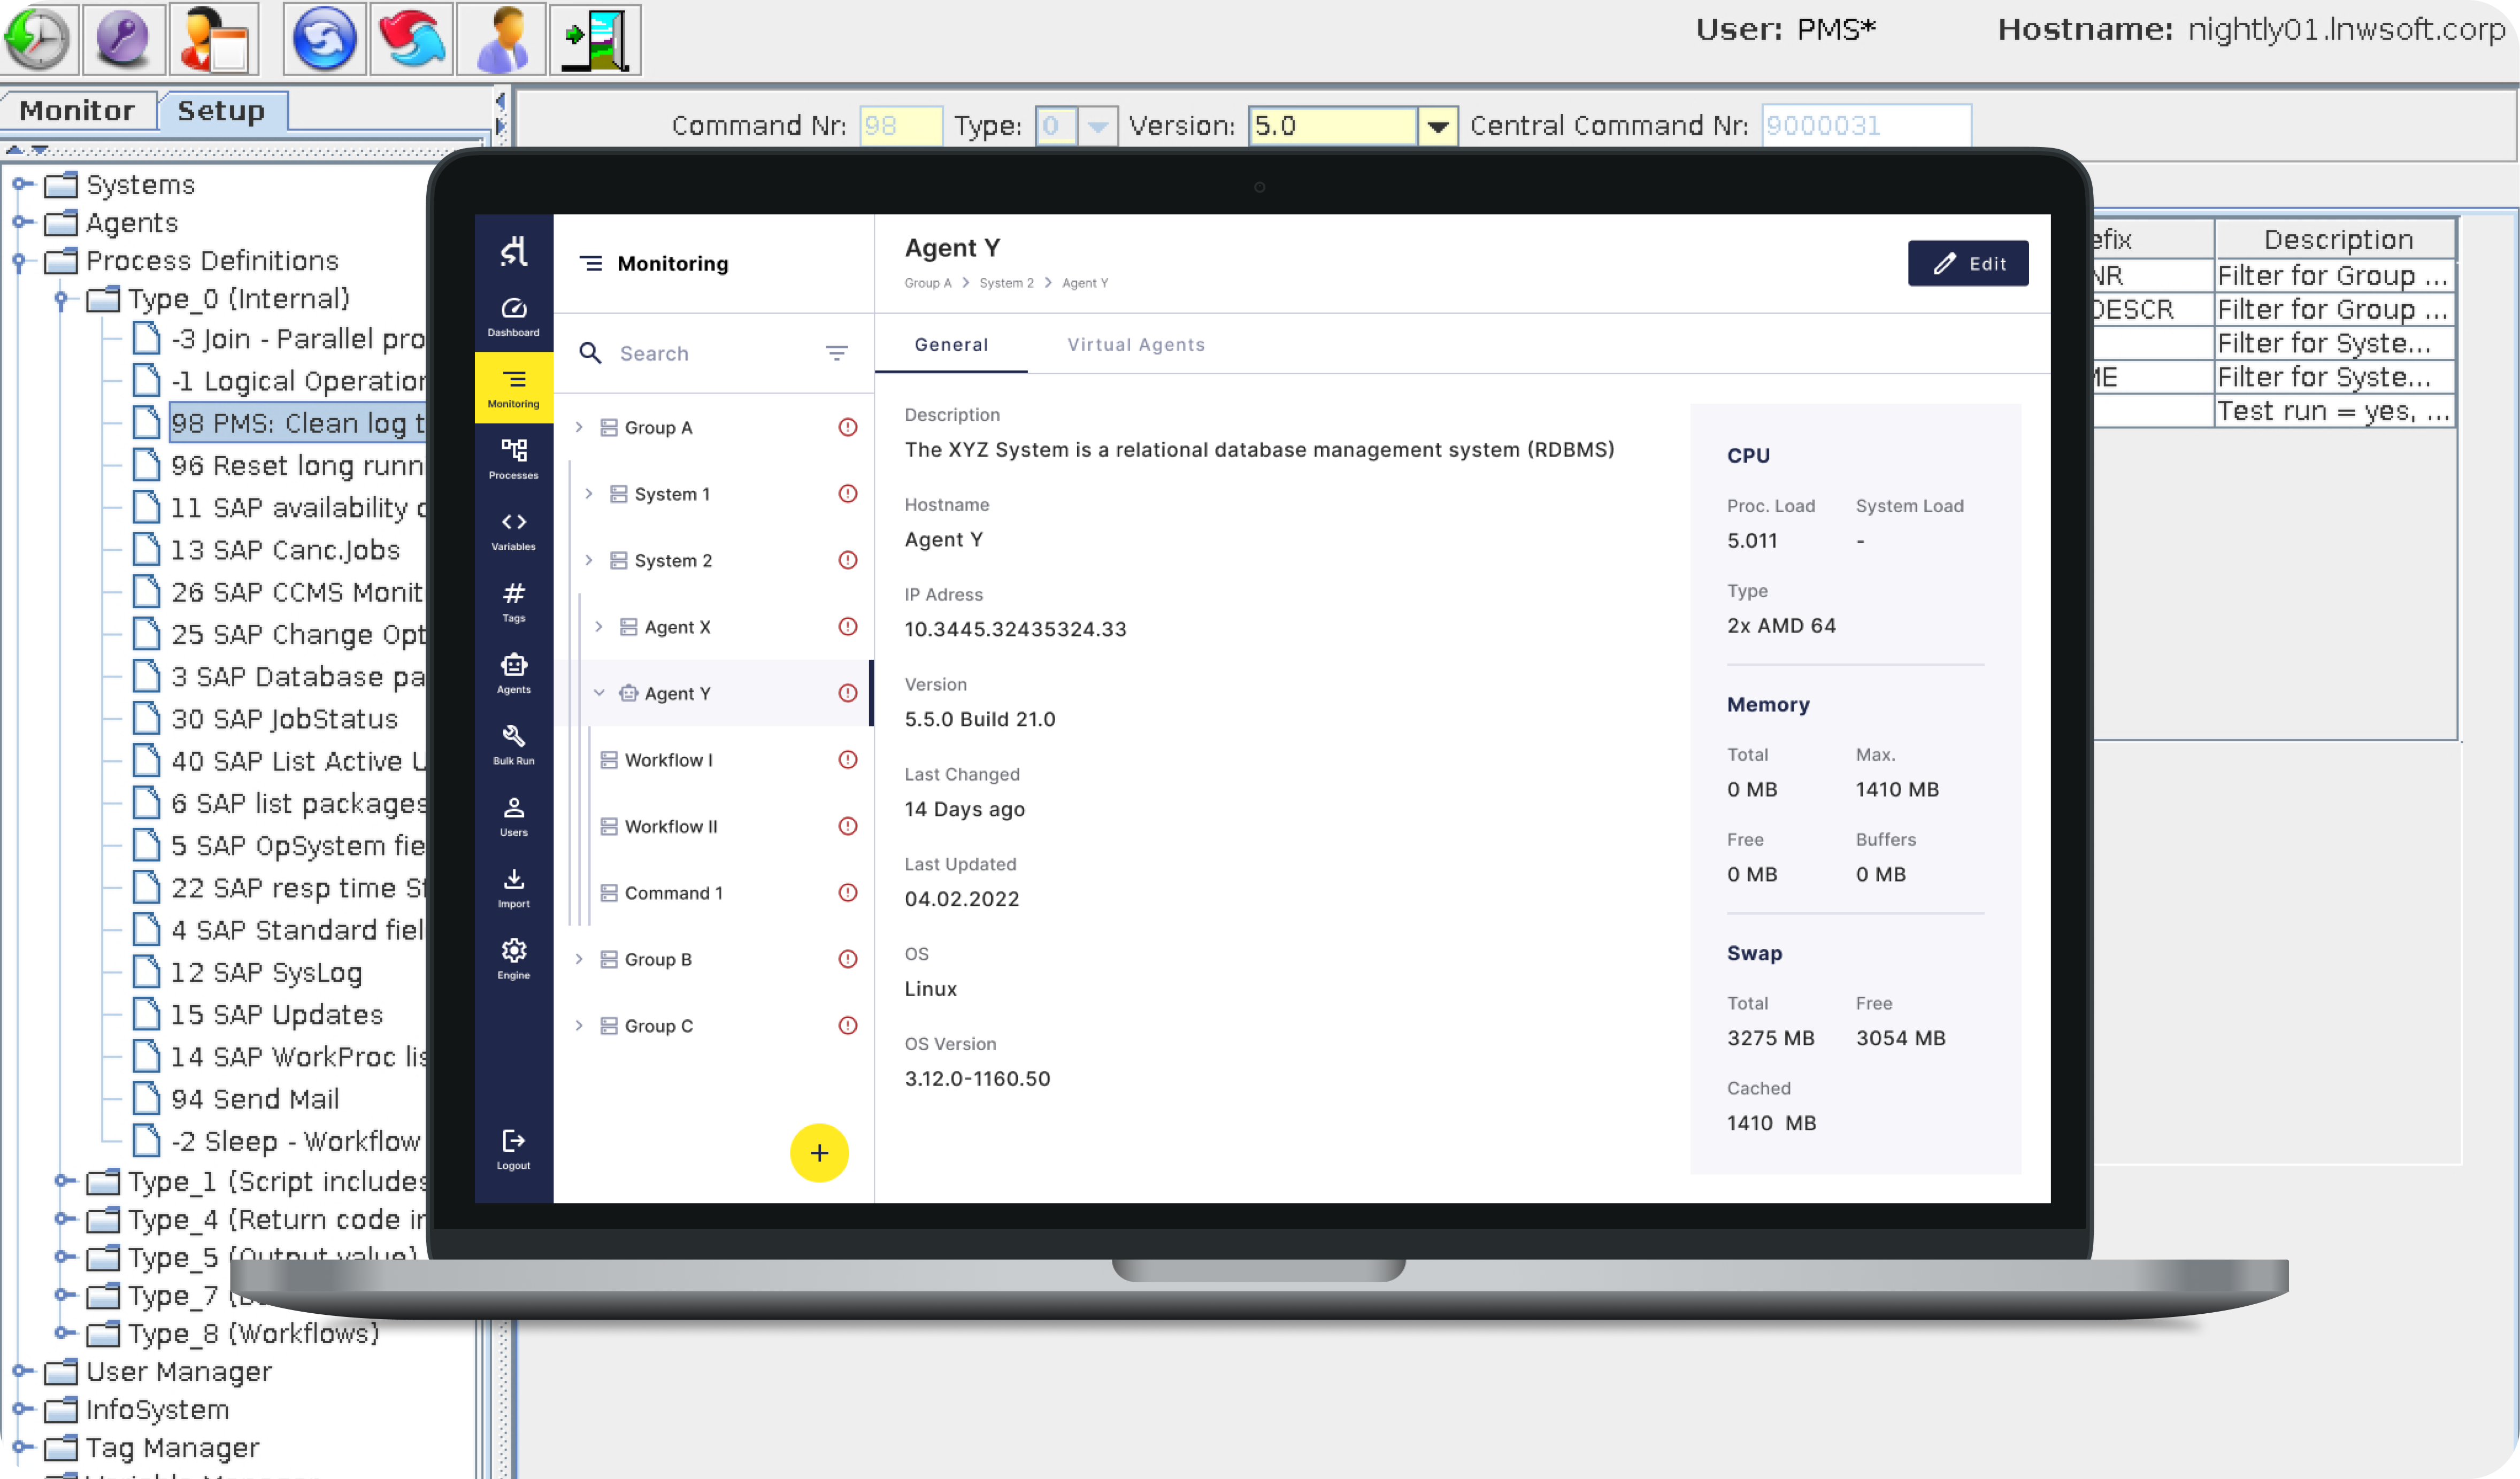The image size is (2520, 1479).
Task: Expand Group B in monitoring tree
Action: [x=579, y=958]
